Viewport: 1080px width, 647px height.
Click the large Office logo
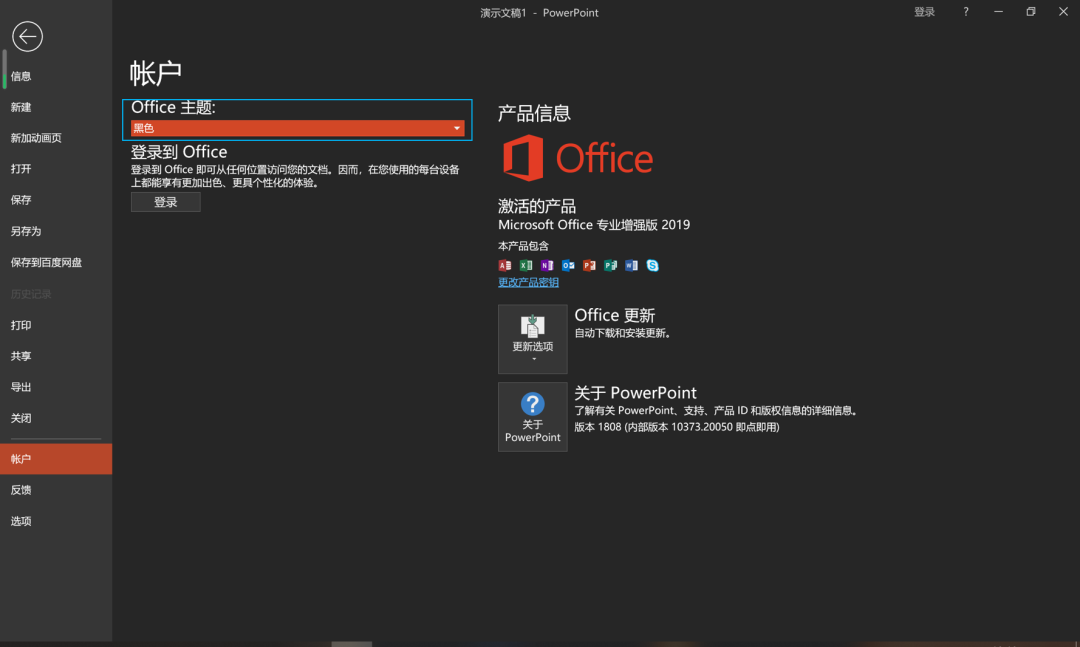pos(577,158)
